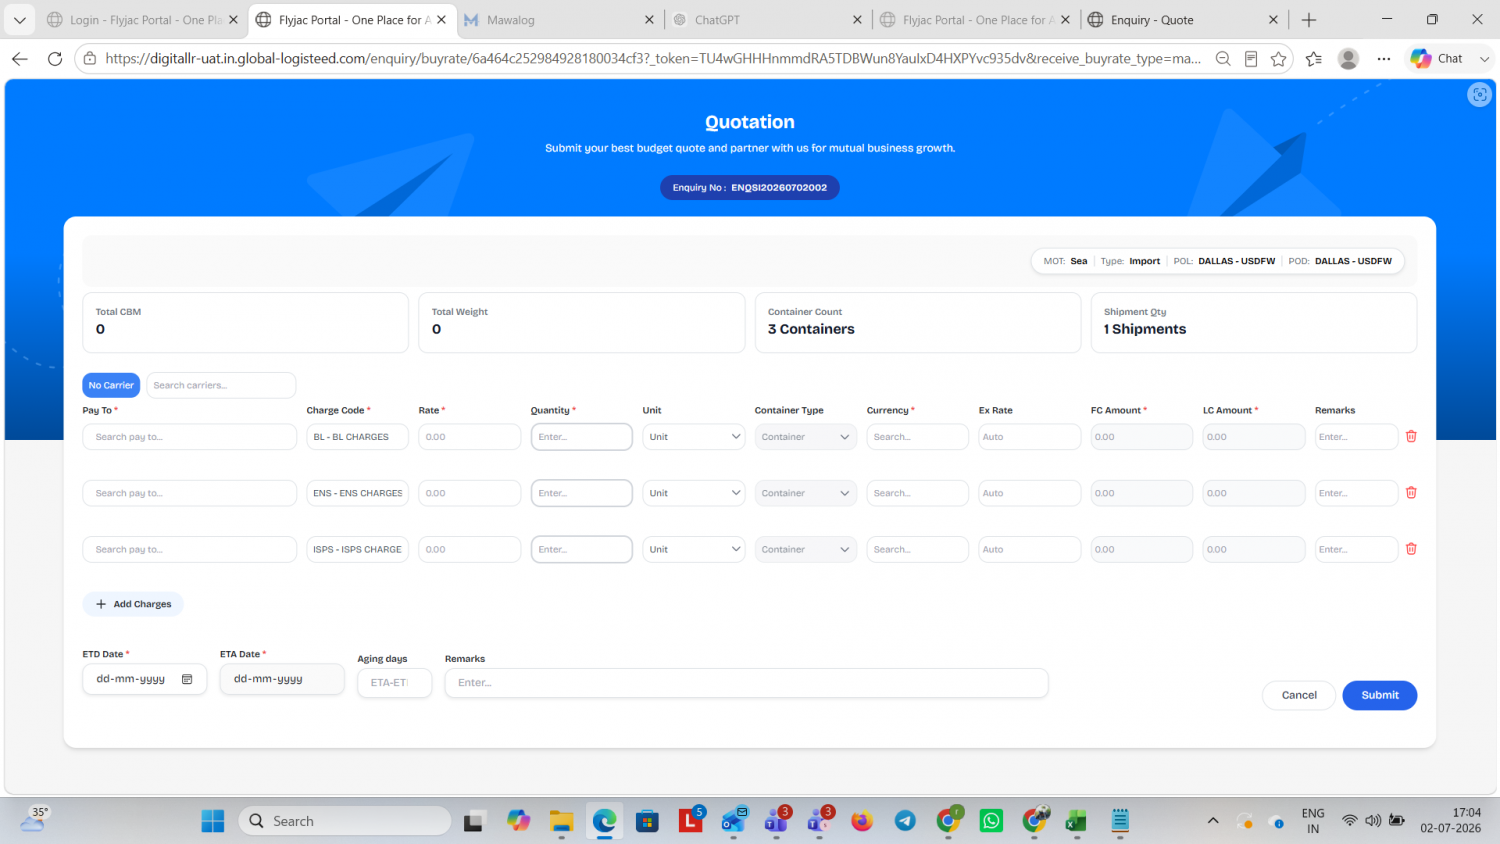This screenshot has height=844, width=1500.
Task: Open the Copilot Chat icon in Edge
Action: [x=1436, y=59]
